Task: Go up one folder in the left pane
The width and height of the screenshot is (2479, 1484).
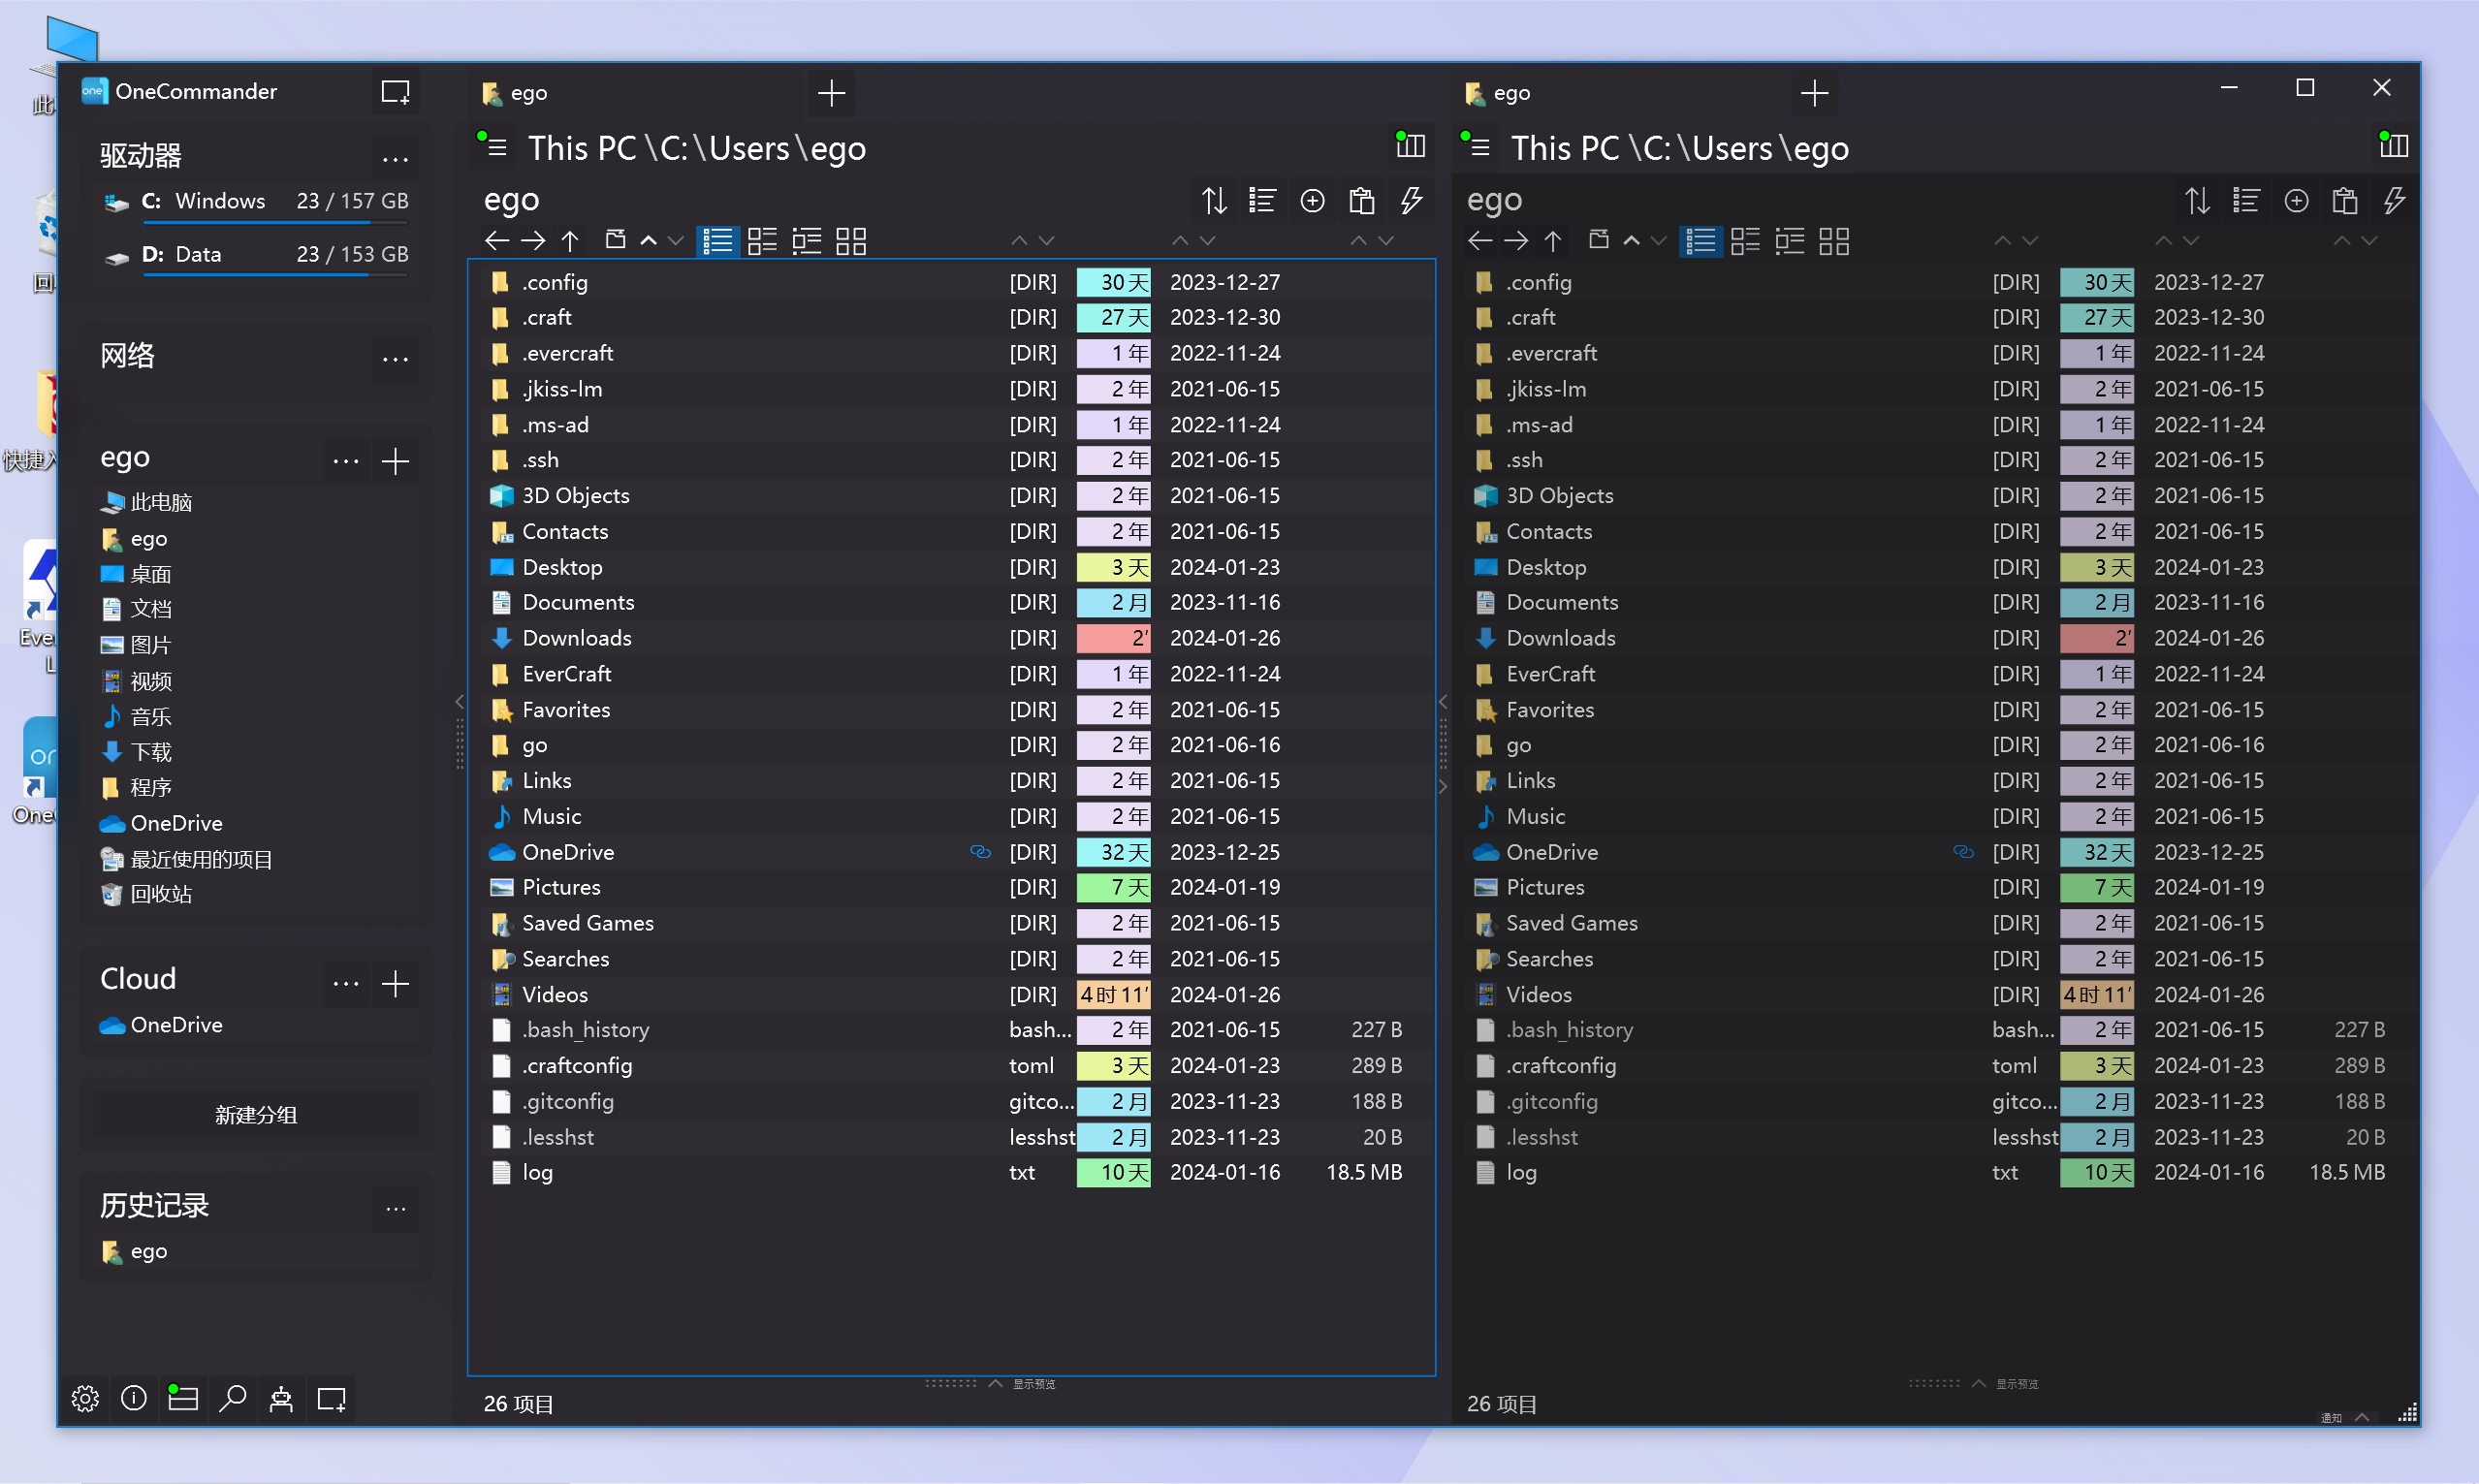Action: [x=570, y=241]
